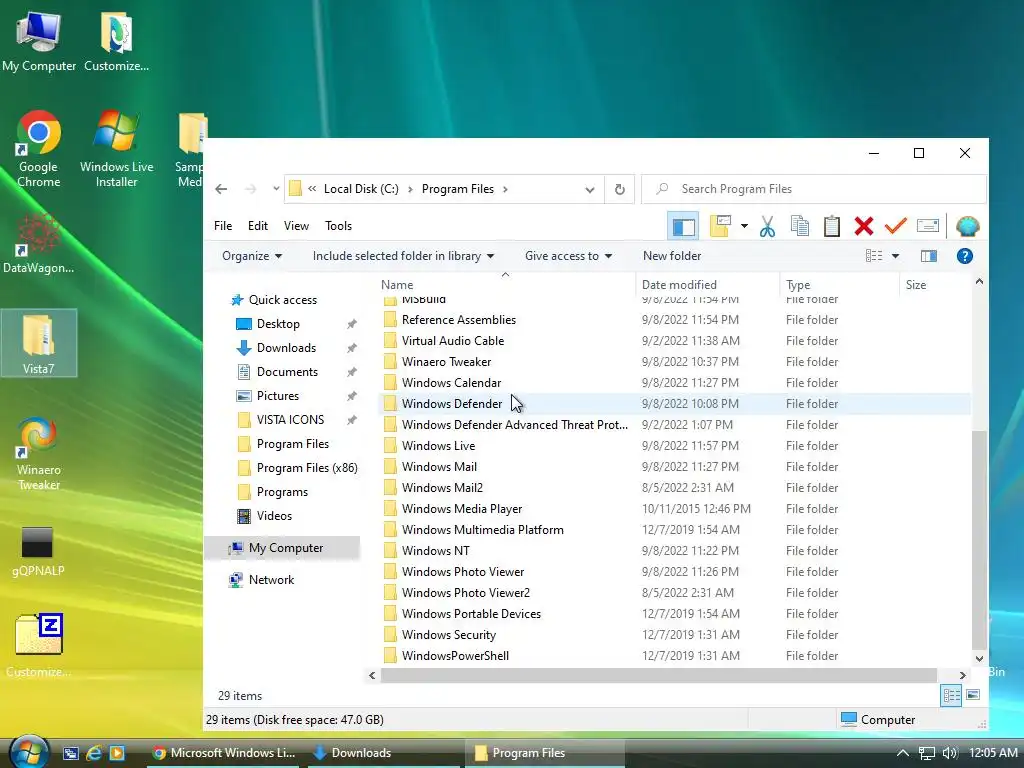Open the dropdown arrow beside folder options icon
The width and height of the screenshot is (1024, 768).
click(744, 227)
